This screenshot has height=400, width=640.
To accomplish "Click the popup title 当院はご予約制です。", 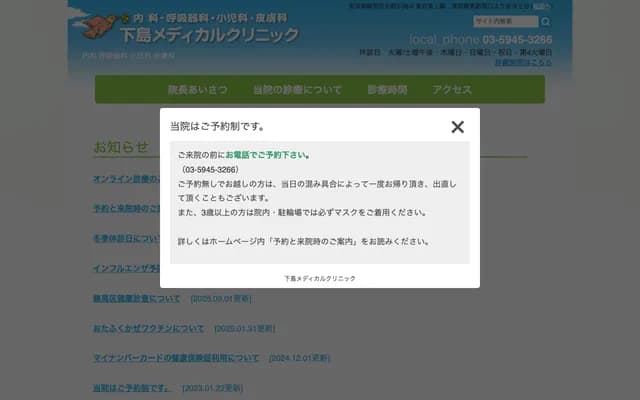I will 218,127.
